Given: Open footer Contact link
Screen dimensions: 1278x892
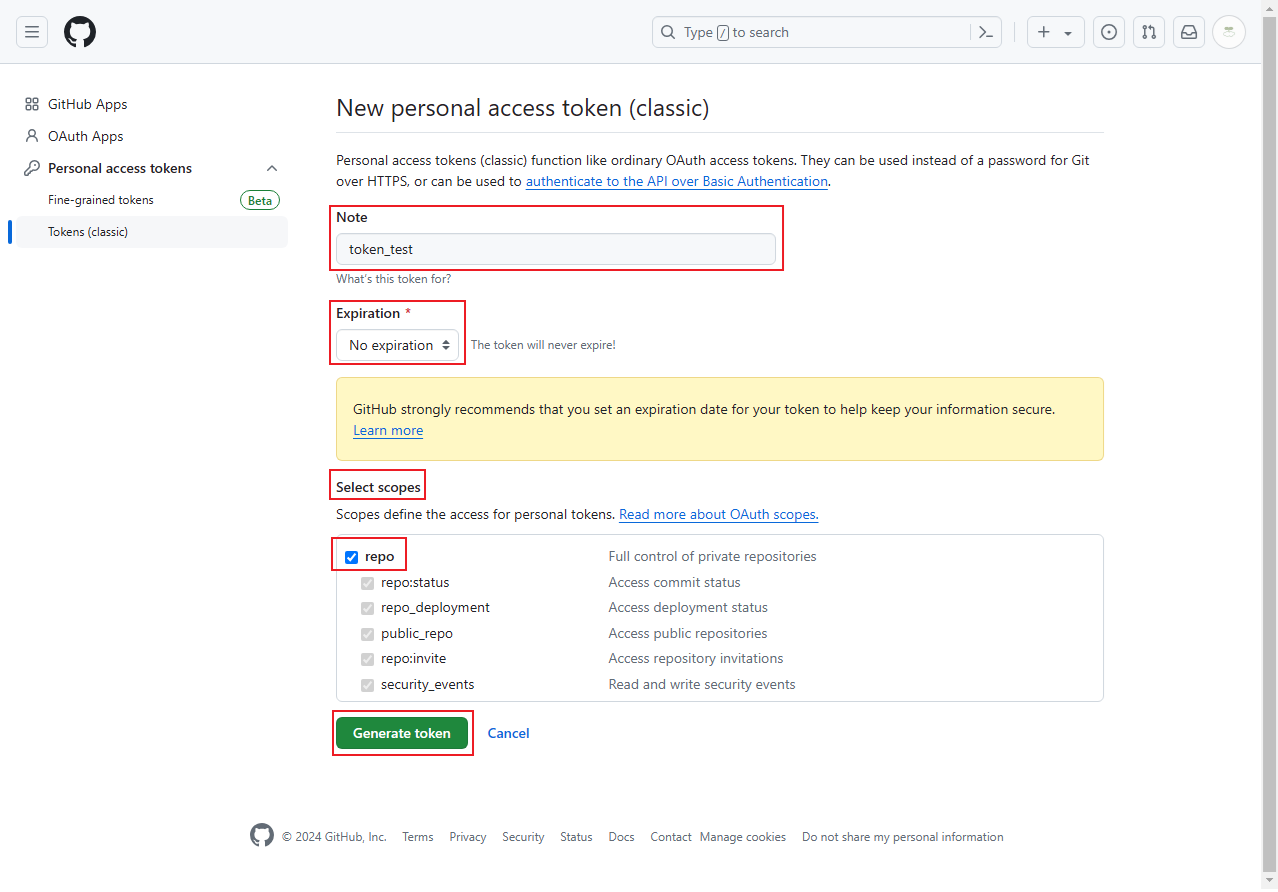Looking at the screenshot, I should click(x=671, y=837).
